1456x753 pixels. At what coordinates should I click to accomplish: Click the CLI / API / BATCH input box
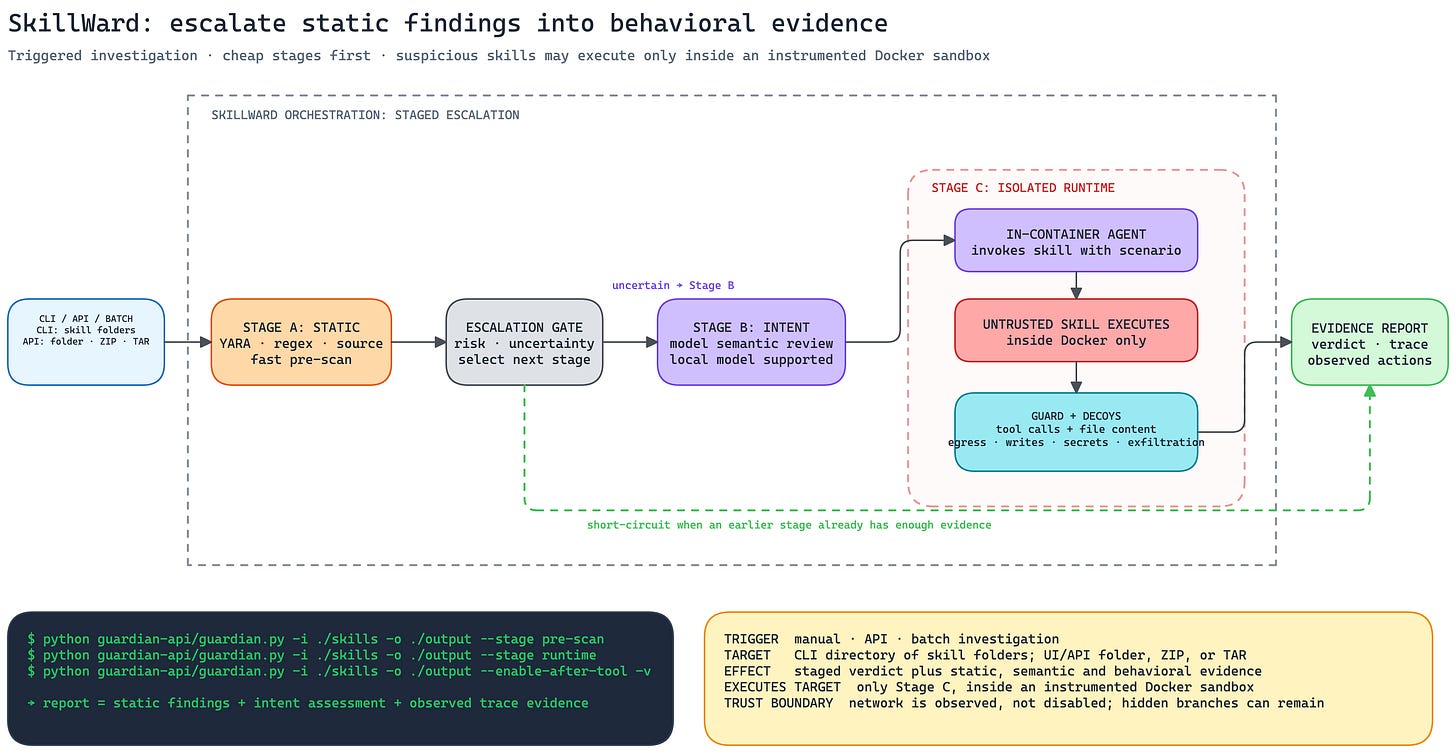click(86, 342)
